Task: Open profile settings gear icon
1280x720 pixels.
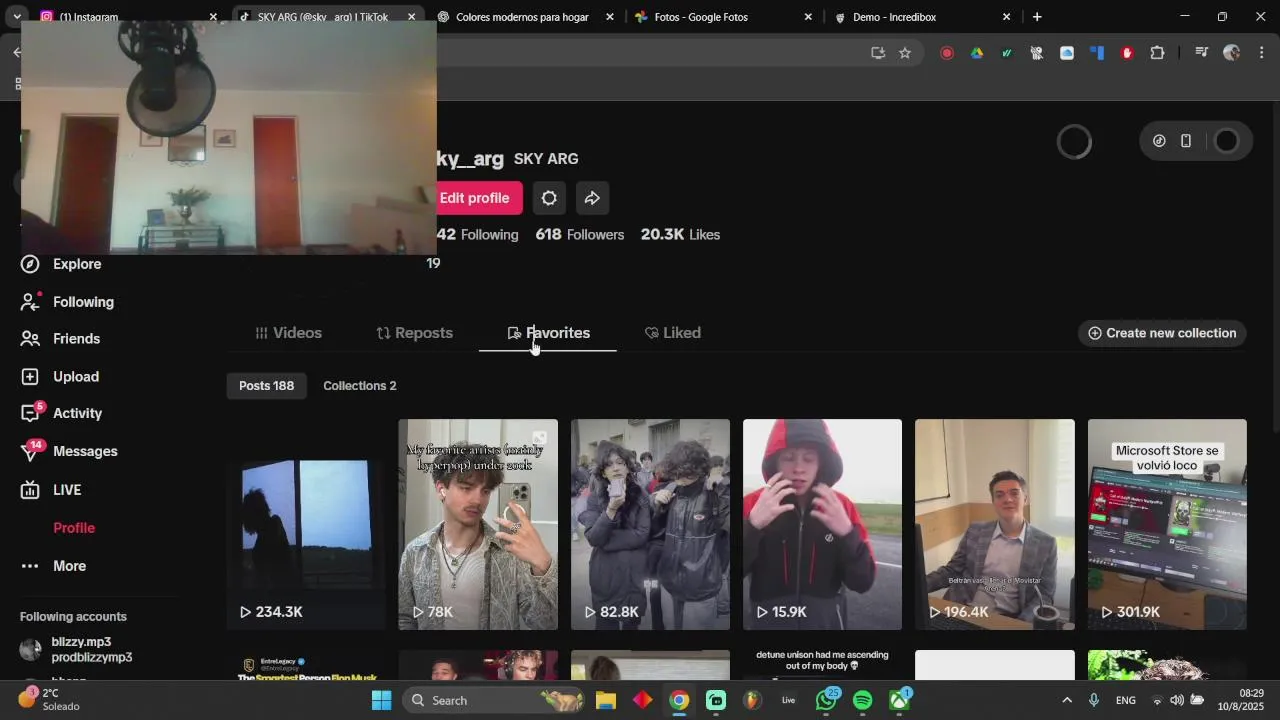Action: pyautogui.click(x=549, y=198)
